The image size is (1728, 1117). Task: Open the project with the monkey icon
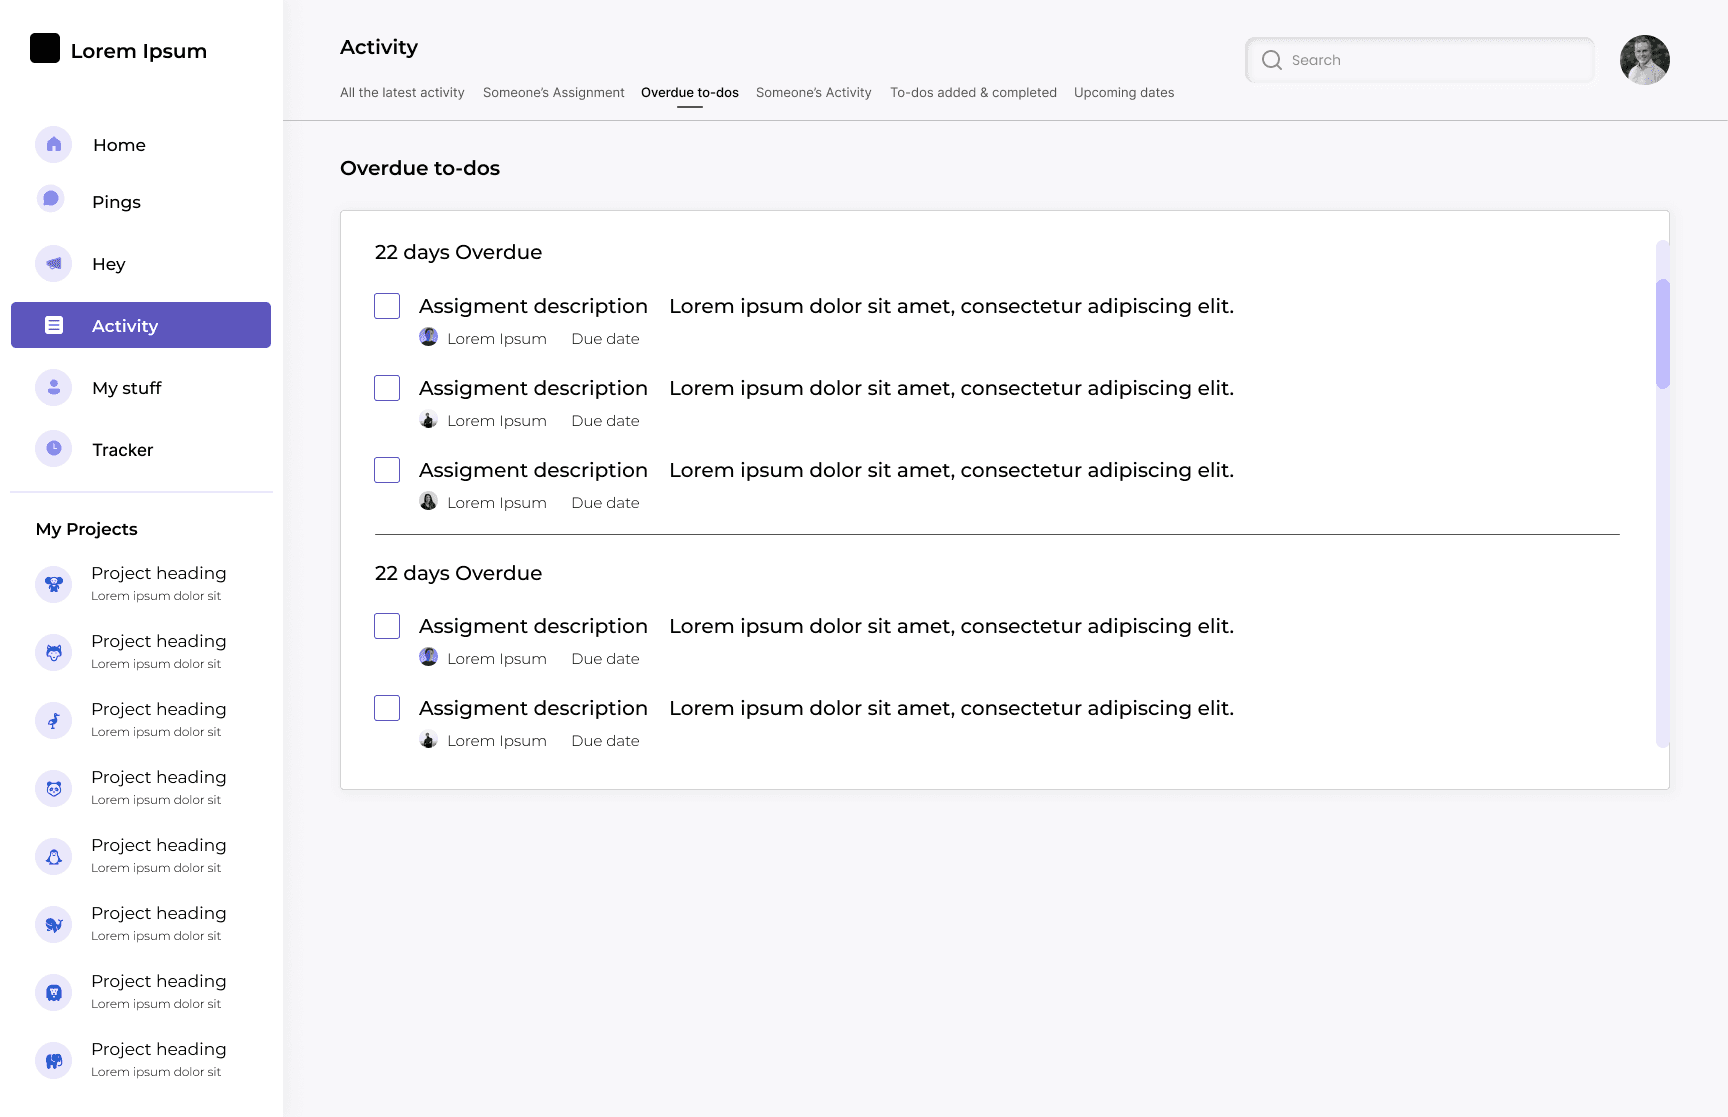[x=54, y=584]
